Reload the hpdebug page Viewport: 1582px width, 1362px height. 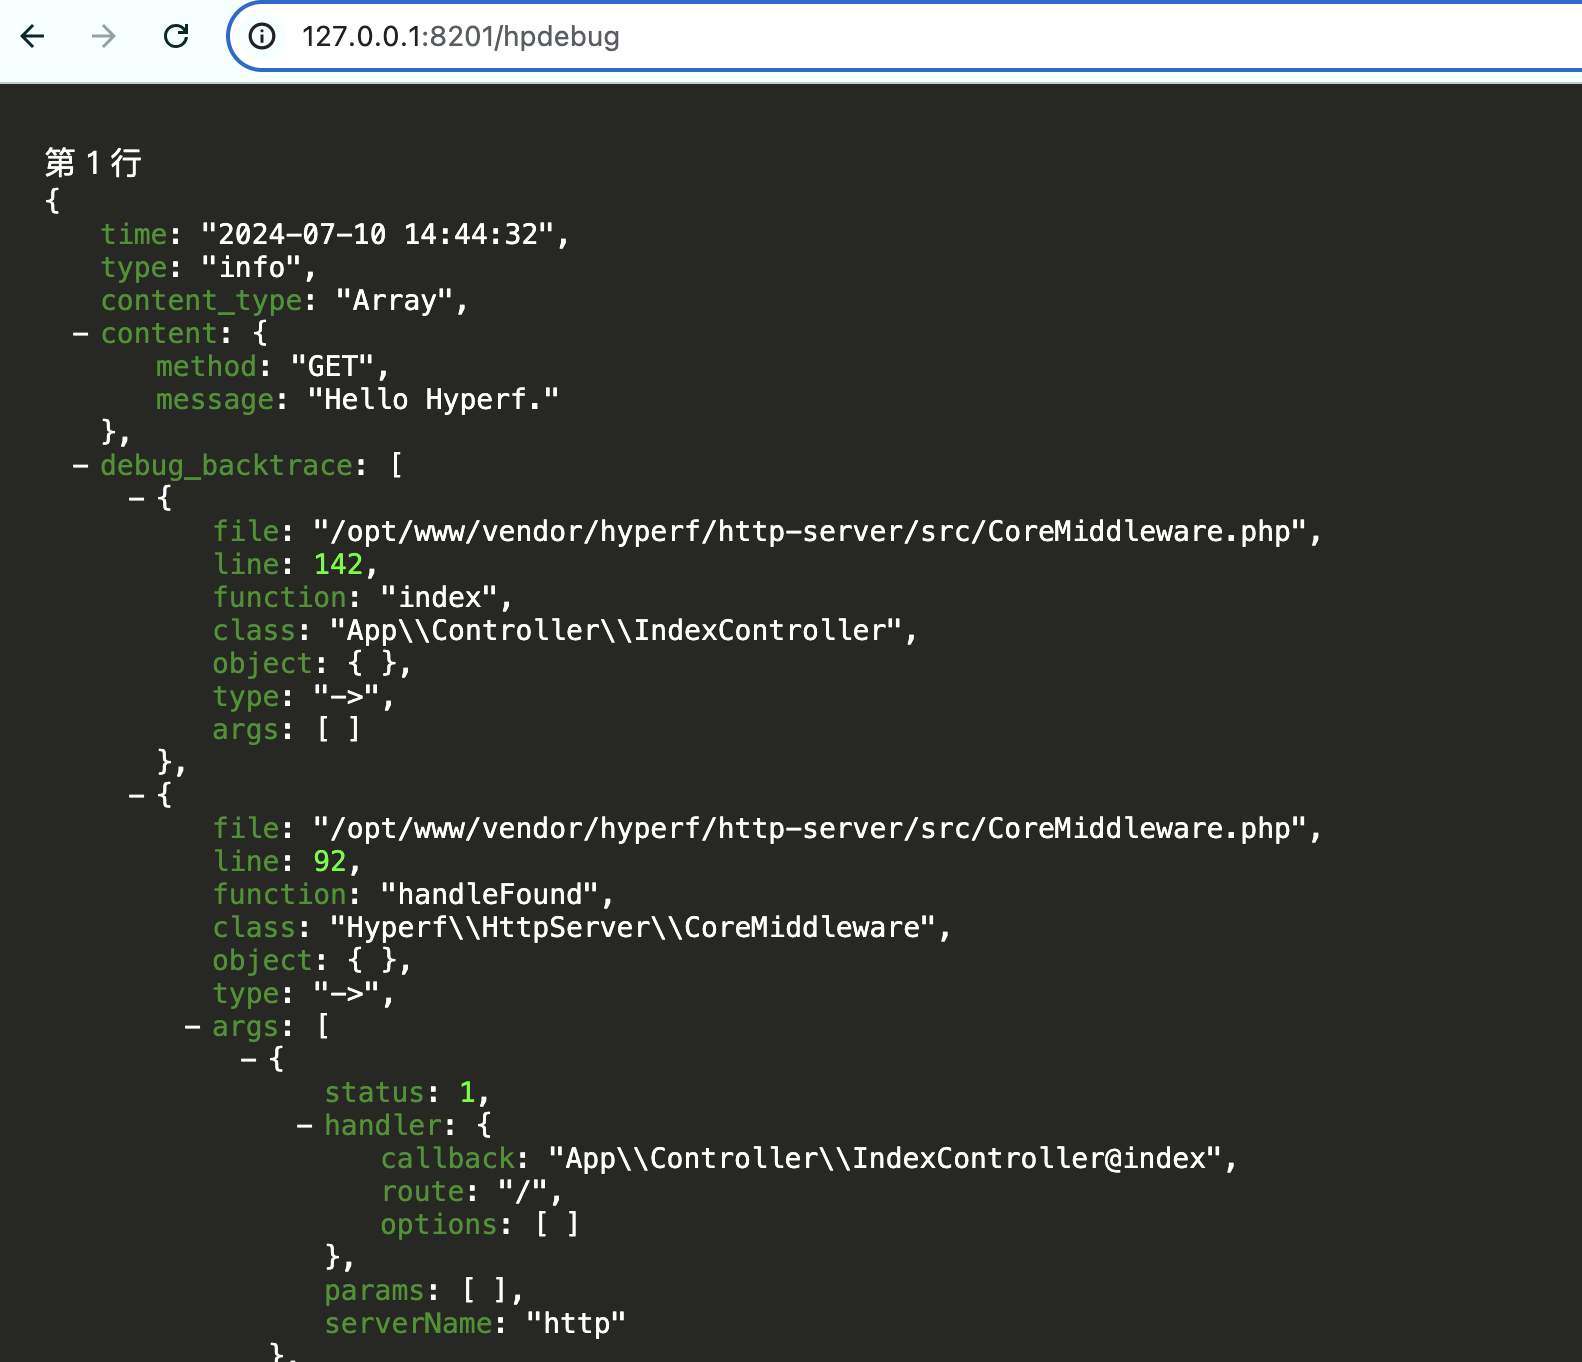pos(176,37)
